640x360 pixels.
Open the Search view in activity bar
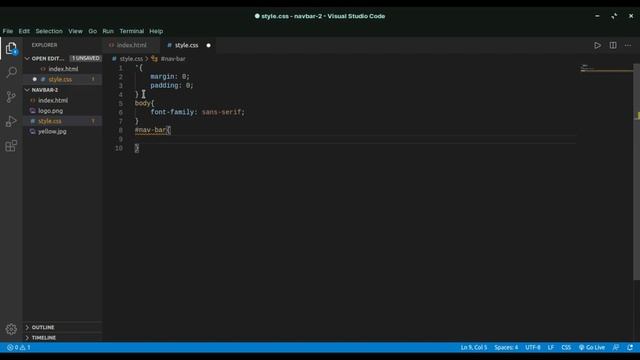(x=11, y=72)
